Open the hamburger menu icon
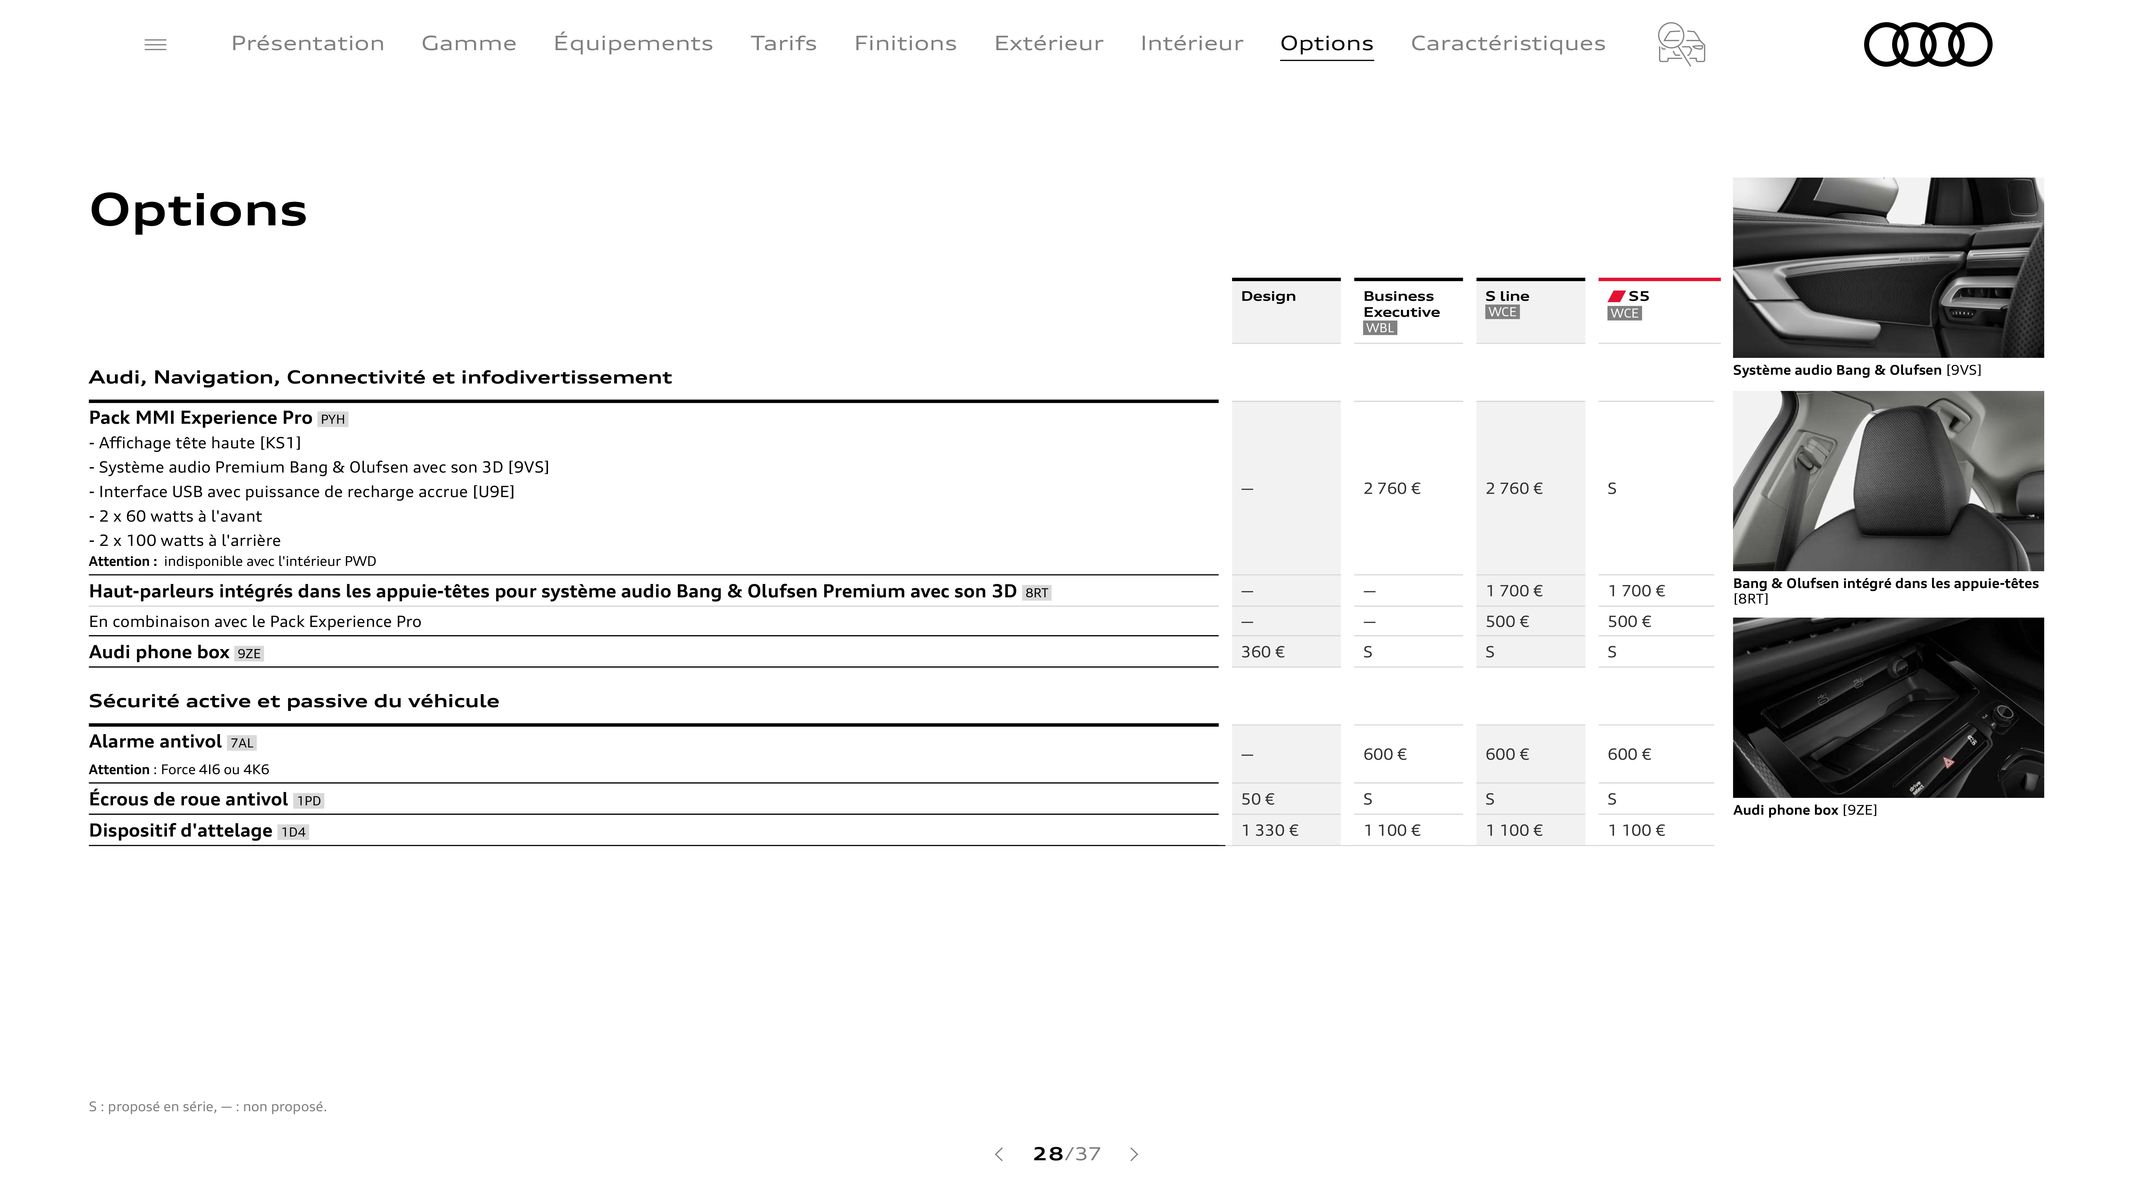The width and height of the screenshot is (2133, 1200). click(155, 44)
